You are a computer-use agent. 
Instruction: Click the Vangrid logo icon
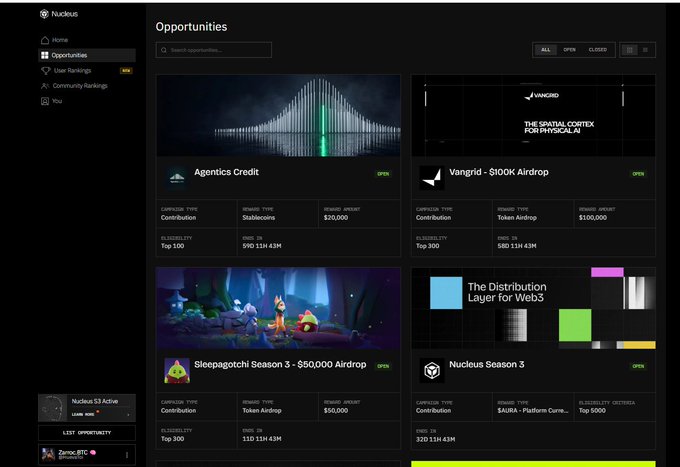point(432,177)
